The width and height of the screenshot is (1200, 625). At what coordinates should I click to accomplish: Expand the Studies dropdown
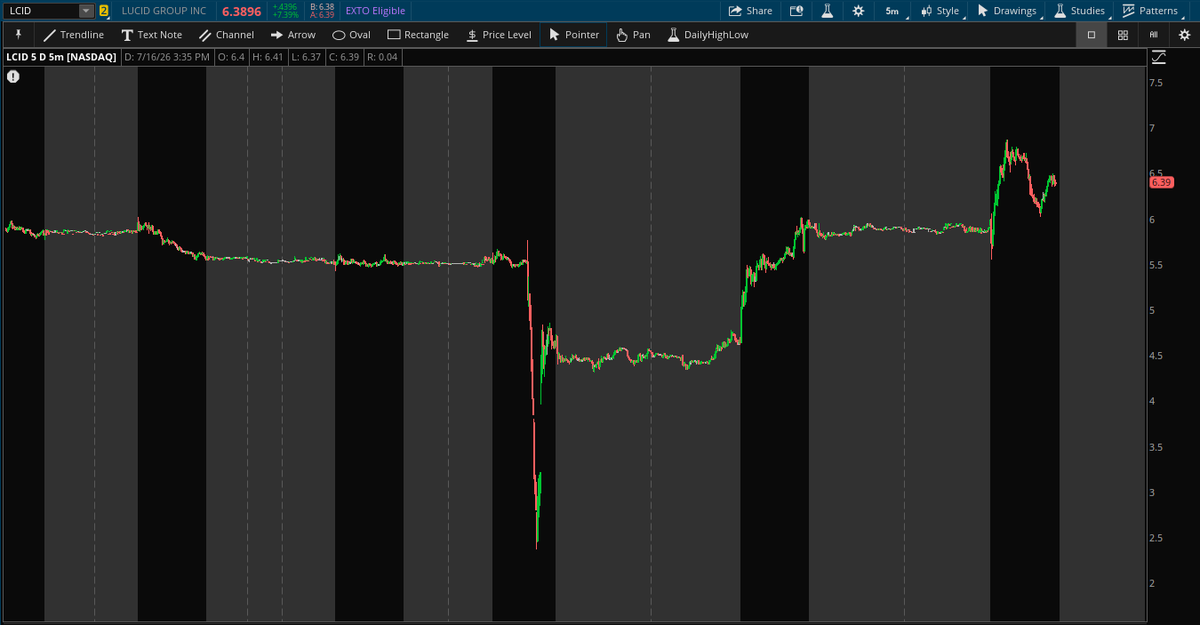click(1080, 11)
